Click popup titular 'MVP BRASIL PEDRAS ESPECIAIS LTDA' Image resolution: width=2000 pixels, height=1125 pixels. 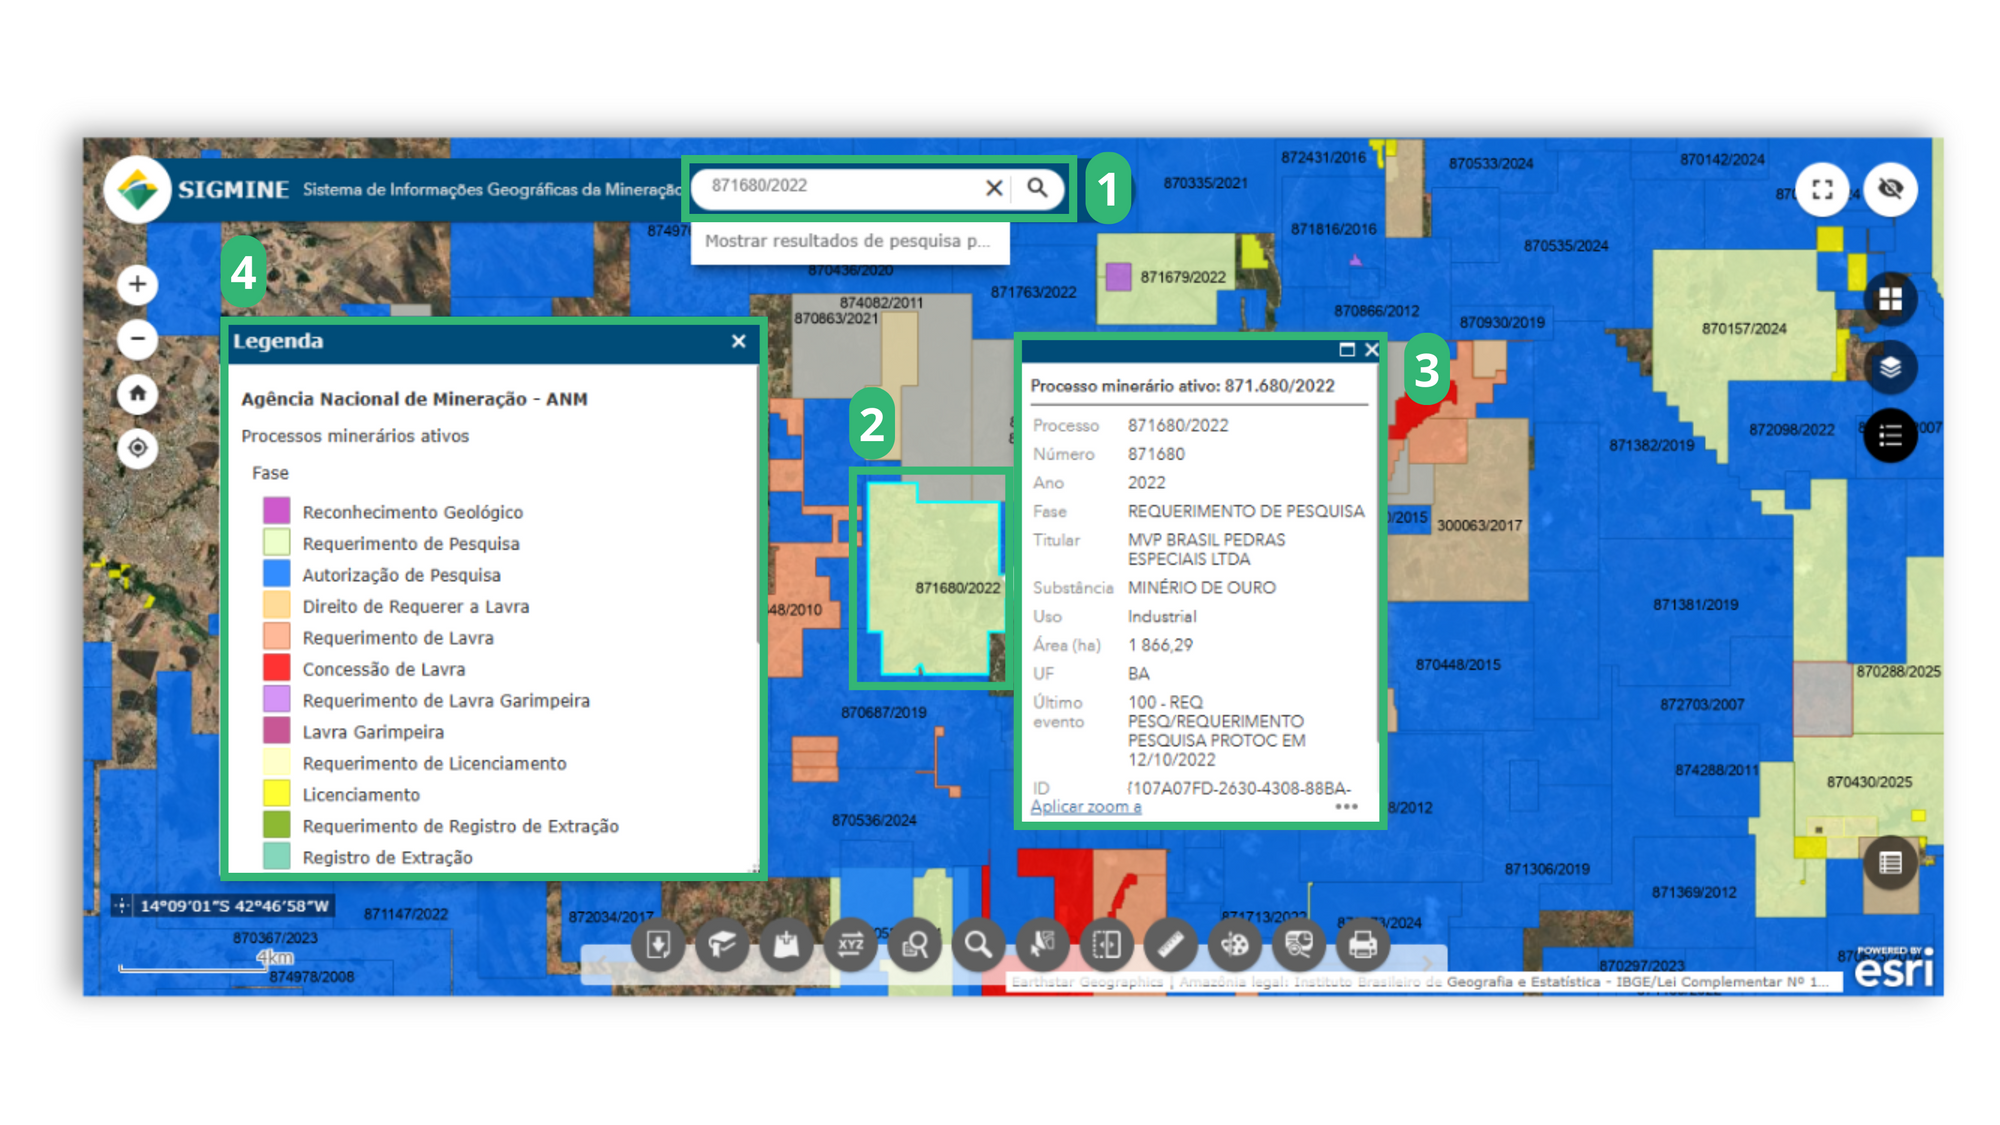pyautogui.click(x=1206, y=549)
